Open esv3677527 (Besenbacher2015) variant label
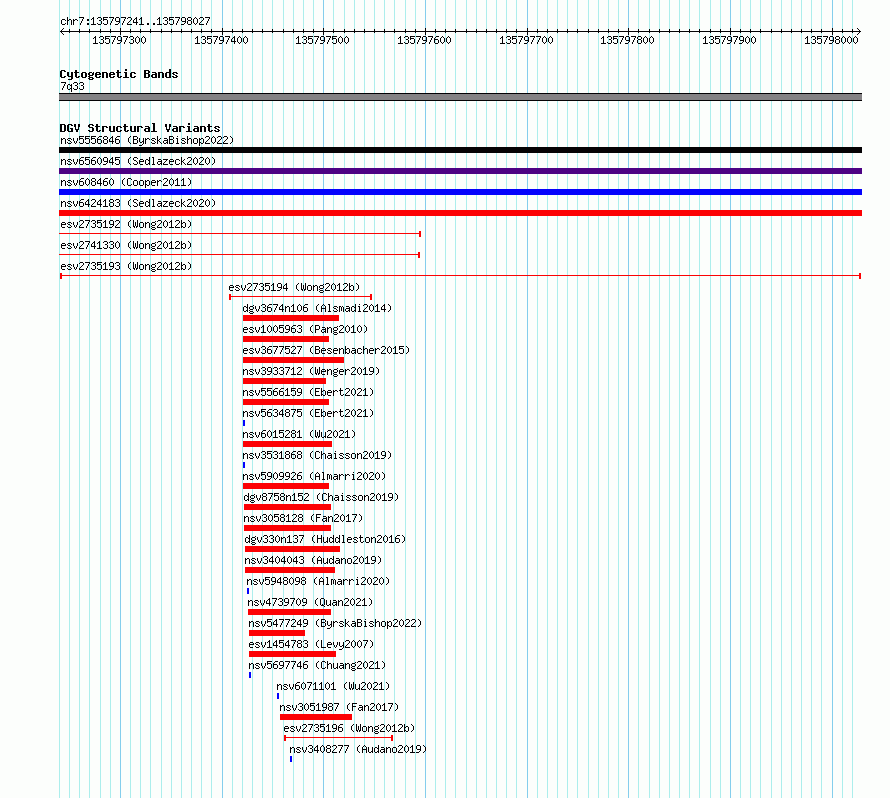Image resolution: width=890 pixels, height=798 pixels. coord(326,350)
